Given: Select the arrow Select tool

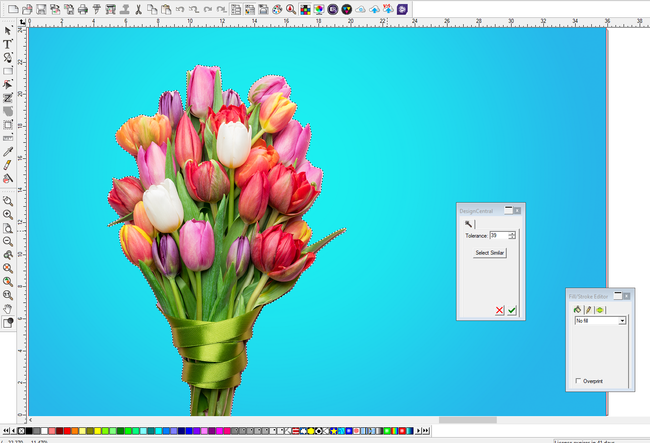Looking at the screenshot, I should pos(7,31).
